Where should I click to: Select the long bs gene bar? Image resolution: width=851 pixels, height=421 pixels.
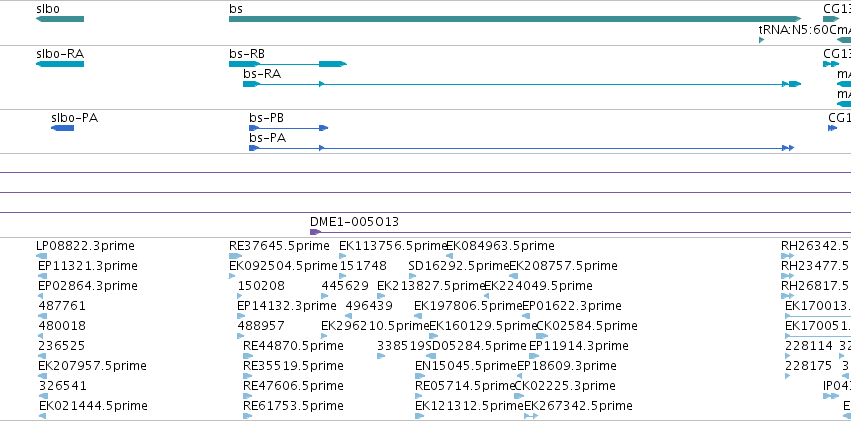(515, 19)
